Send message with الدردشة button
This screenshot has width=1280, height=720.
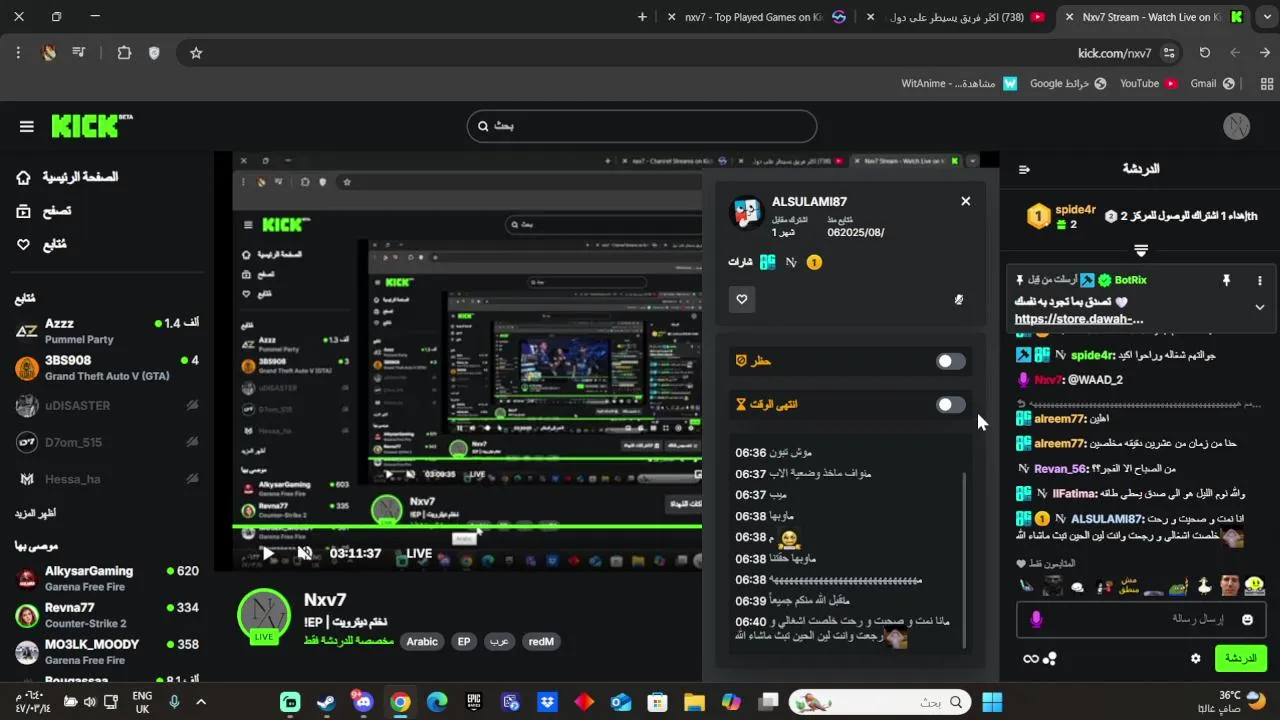1240,658
